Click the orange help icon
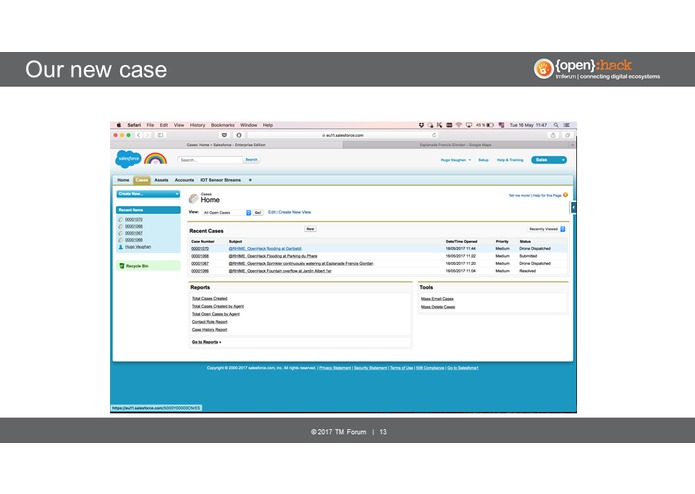Viewport: 695px width, 494px height. coord(566,195)
